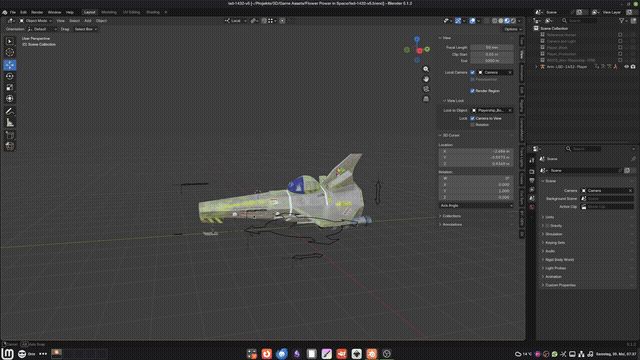Screen dimensions: 640x360
Task: Toggle the Rotation lock checkbox
Action: (x=473, y=125)
